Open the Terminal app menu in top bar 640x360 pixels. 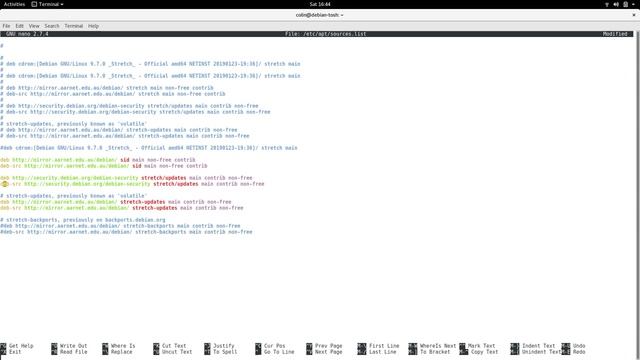tap(47, 4)
